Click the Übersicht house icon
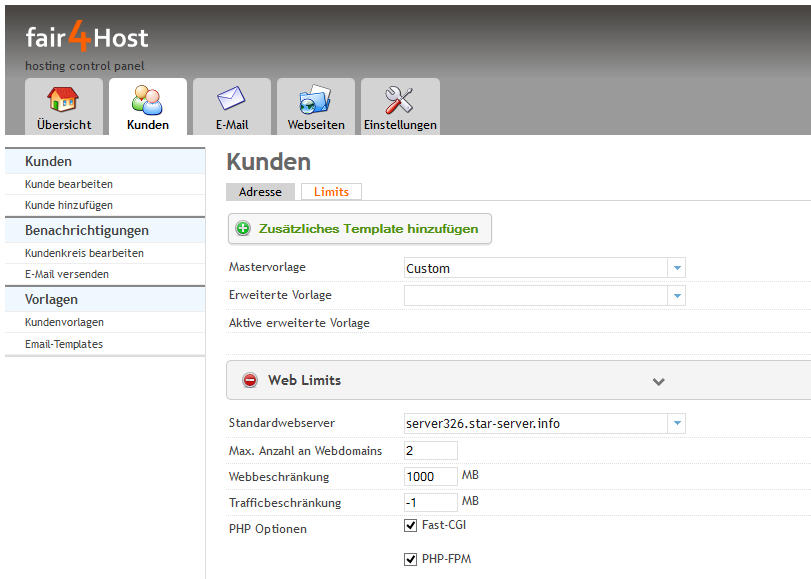This screenshot has width=811, height=579. [x=63, y=100]
